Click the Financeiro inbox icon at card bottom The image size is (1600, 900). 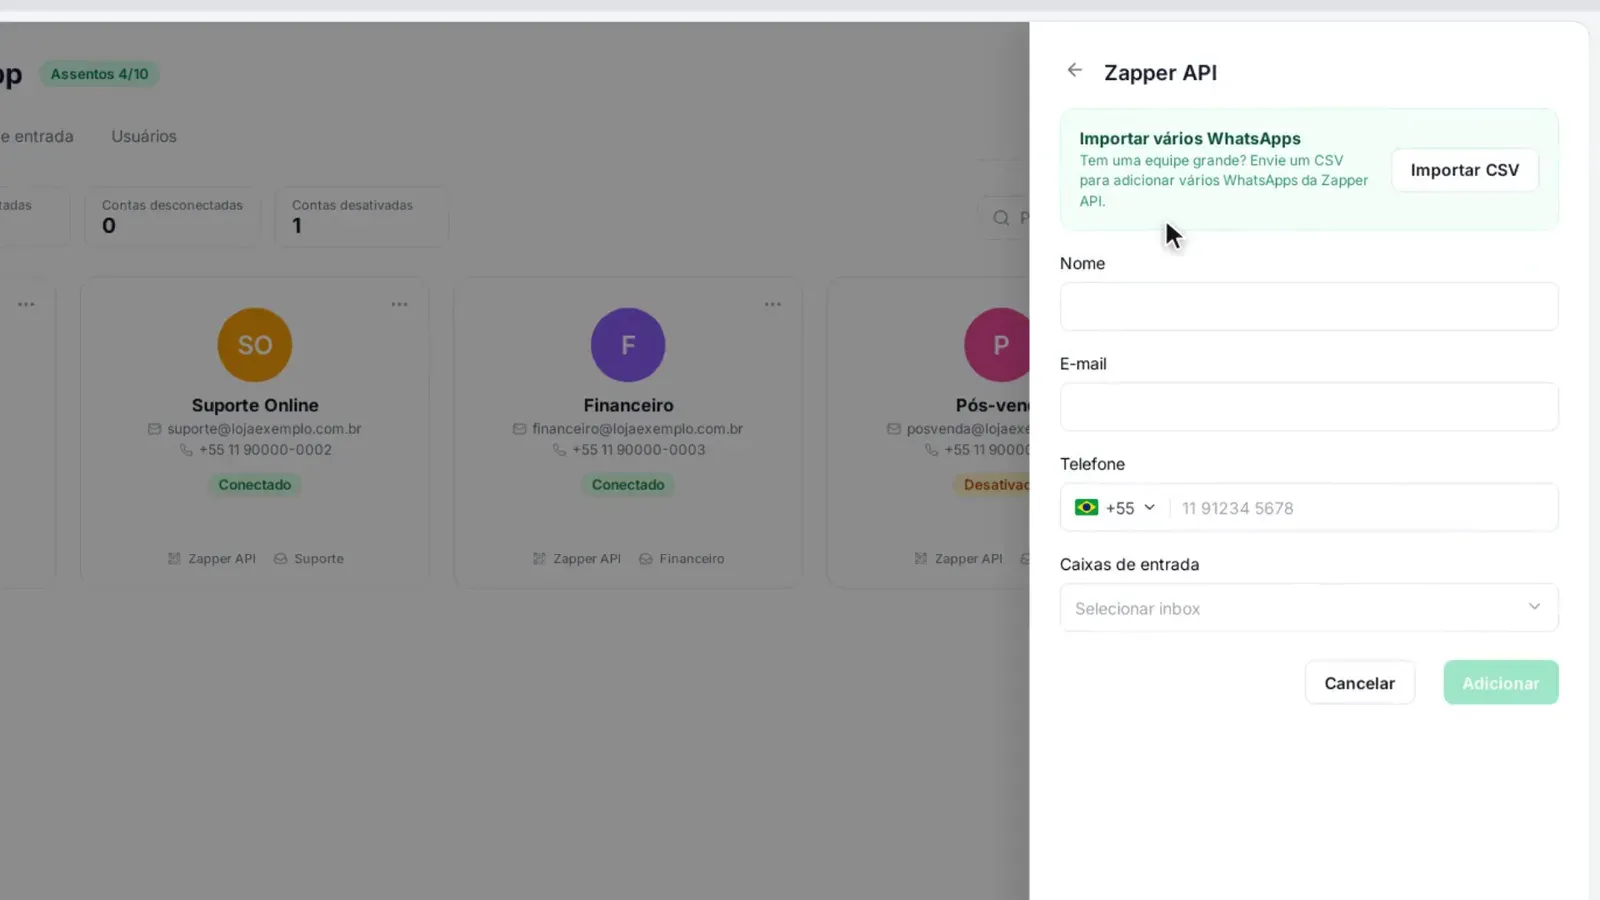click(646, 559)
